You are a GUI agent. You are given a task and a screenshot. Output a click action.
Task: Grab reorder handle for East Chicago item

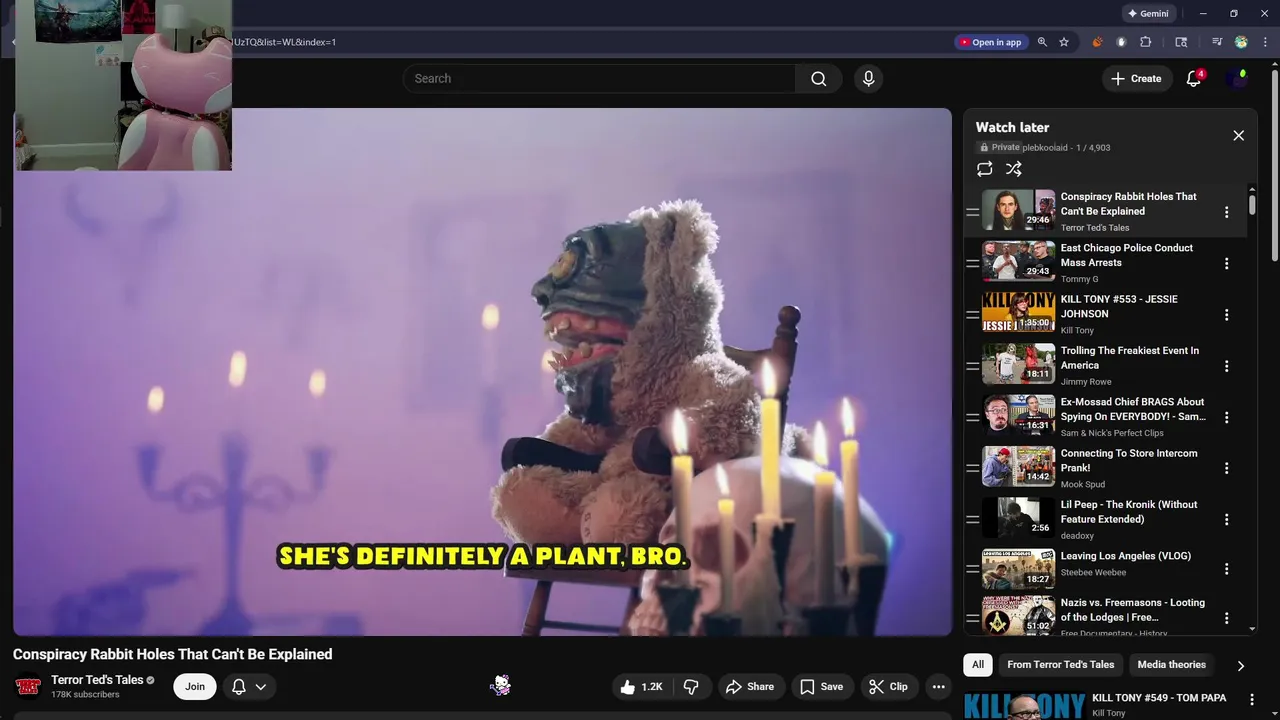click(x=972, y=263)
